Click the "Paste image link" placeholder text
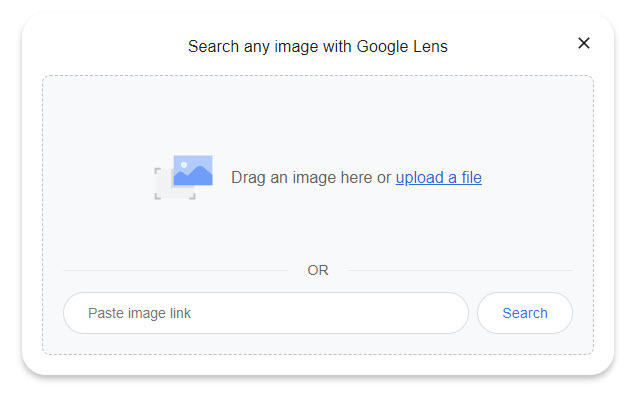 [x=139, y=313]
